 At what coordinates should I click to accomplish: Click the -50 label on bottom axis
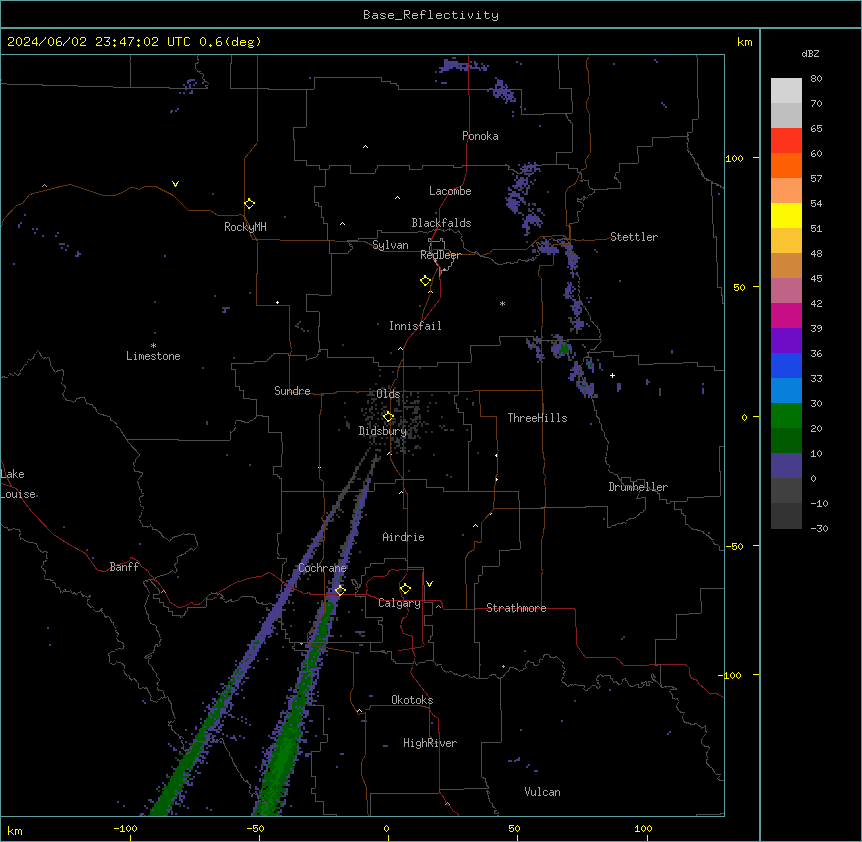[x=255, y=828]
